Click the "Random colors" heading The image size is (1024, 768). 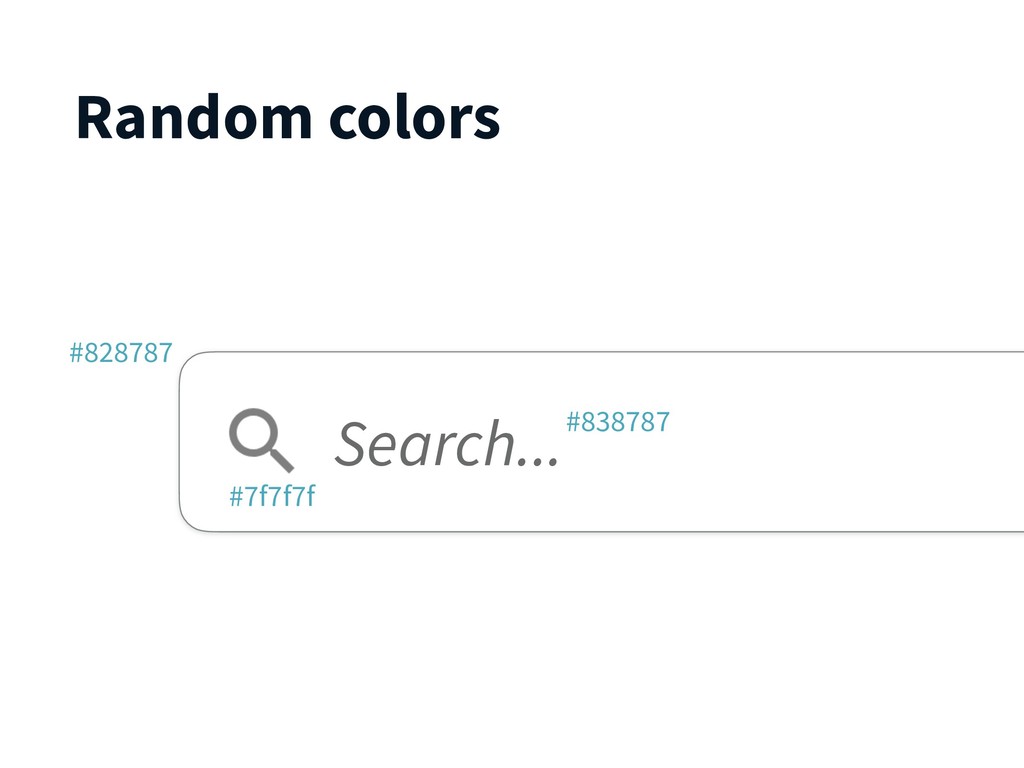pyautogui.click(x=288, y=118)
